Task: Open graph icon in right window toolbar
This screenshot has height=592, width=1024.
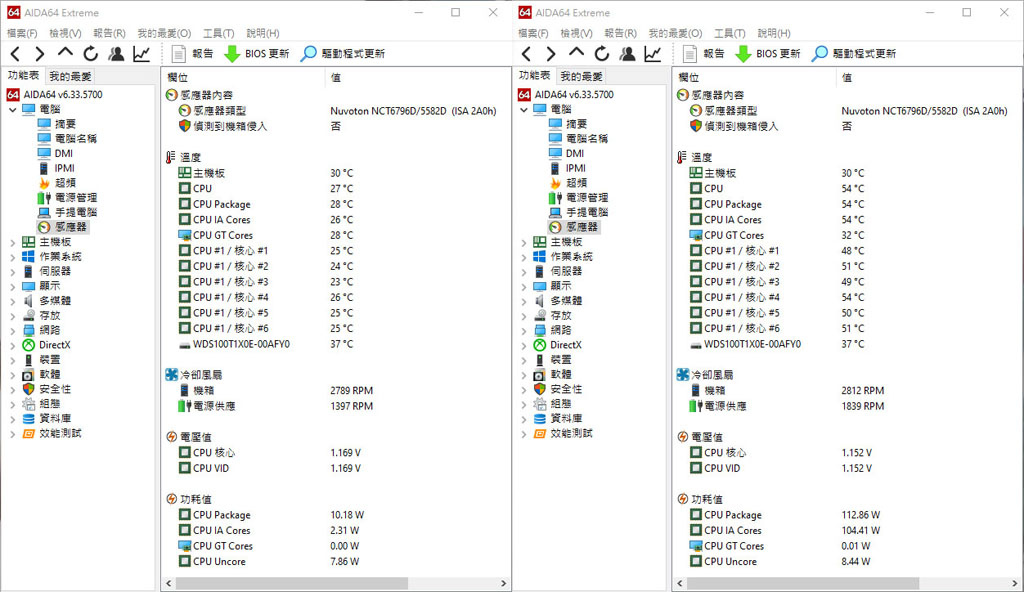Action: [653, 54]
